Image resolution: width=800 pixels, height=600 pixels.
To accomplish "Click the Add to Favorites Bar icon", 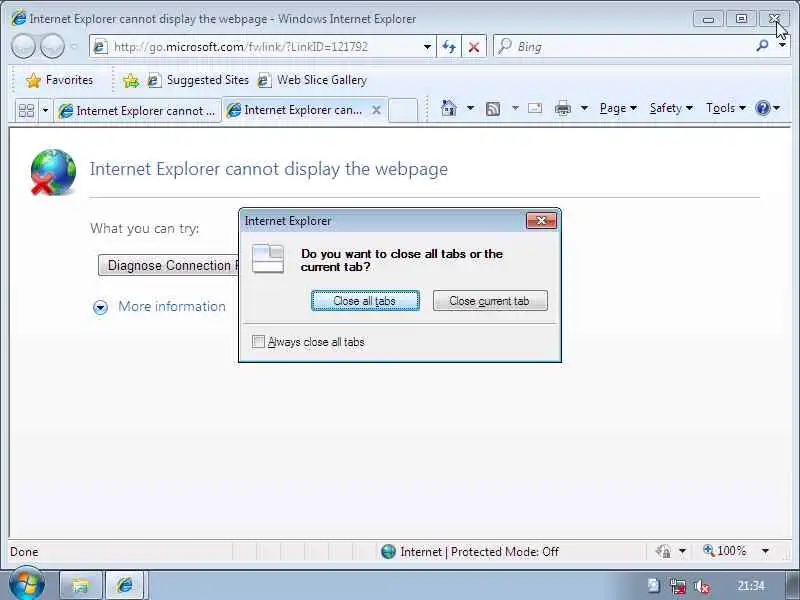I will coord(131,80).
